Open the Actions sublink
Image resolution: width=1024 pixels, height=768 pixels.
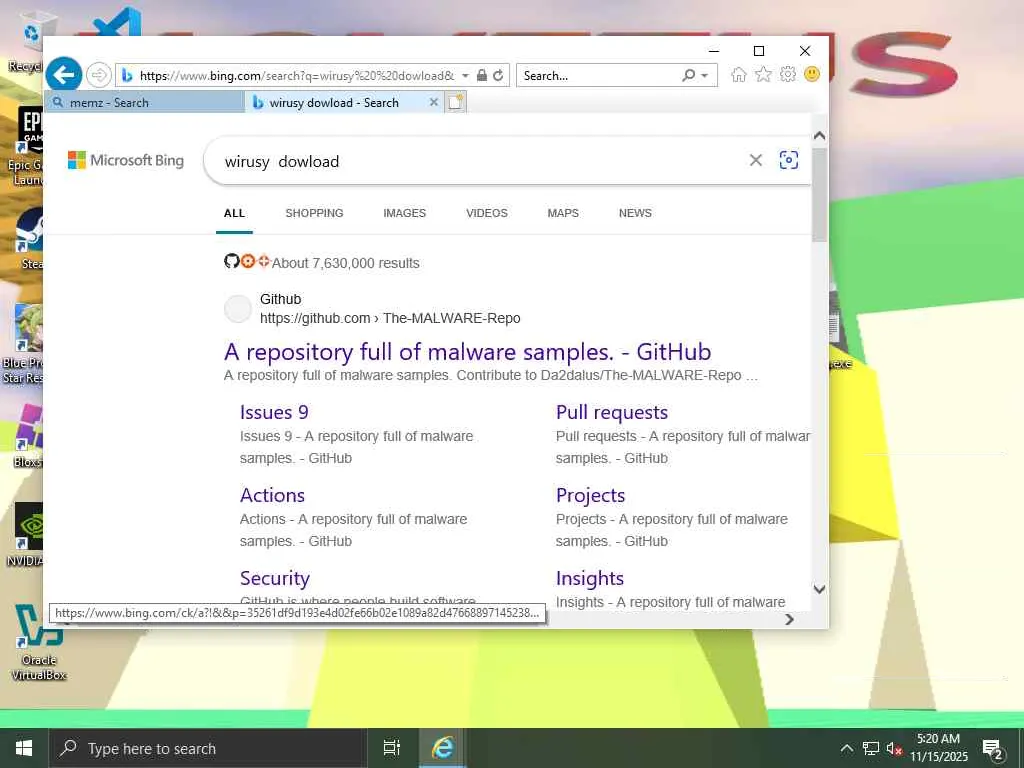point(272,495)
